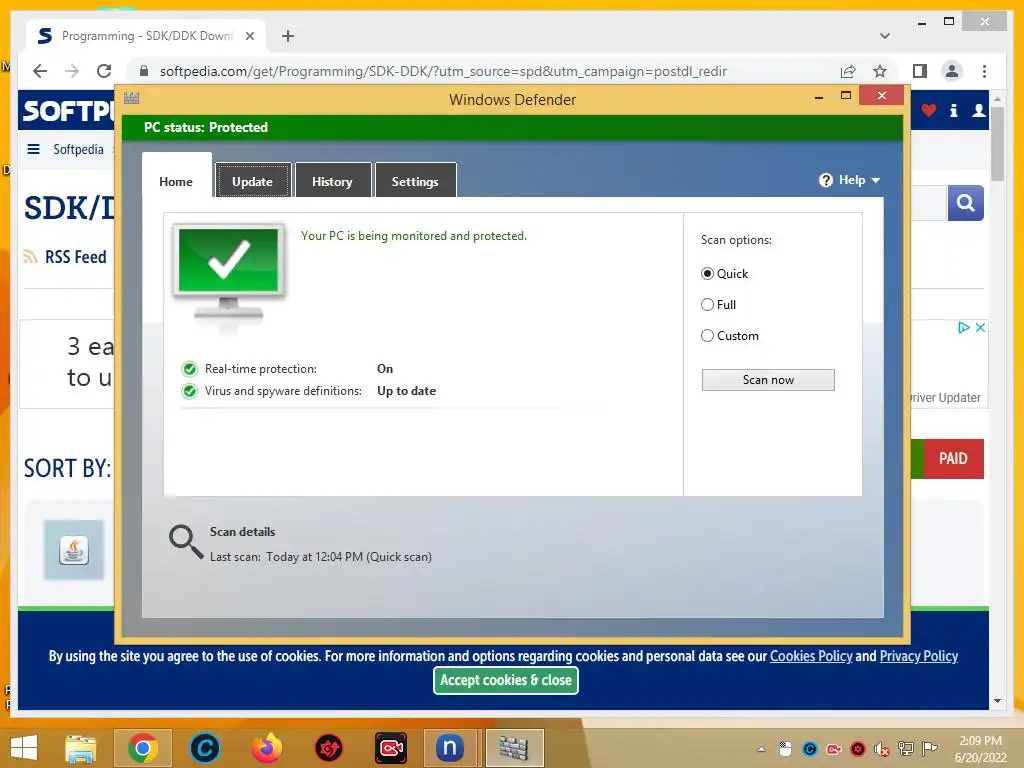The width and height of the screenshot is (1024, 768).
Task: Open the Privacy Policy link
Action: 918,656
